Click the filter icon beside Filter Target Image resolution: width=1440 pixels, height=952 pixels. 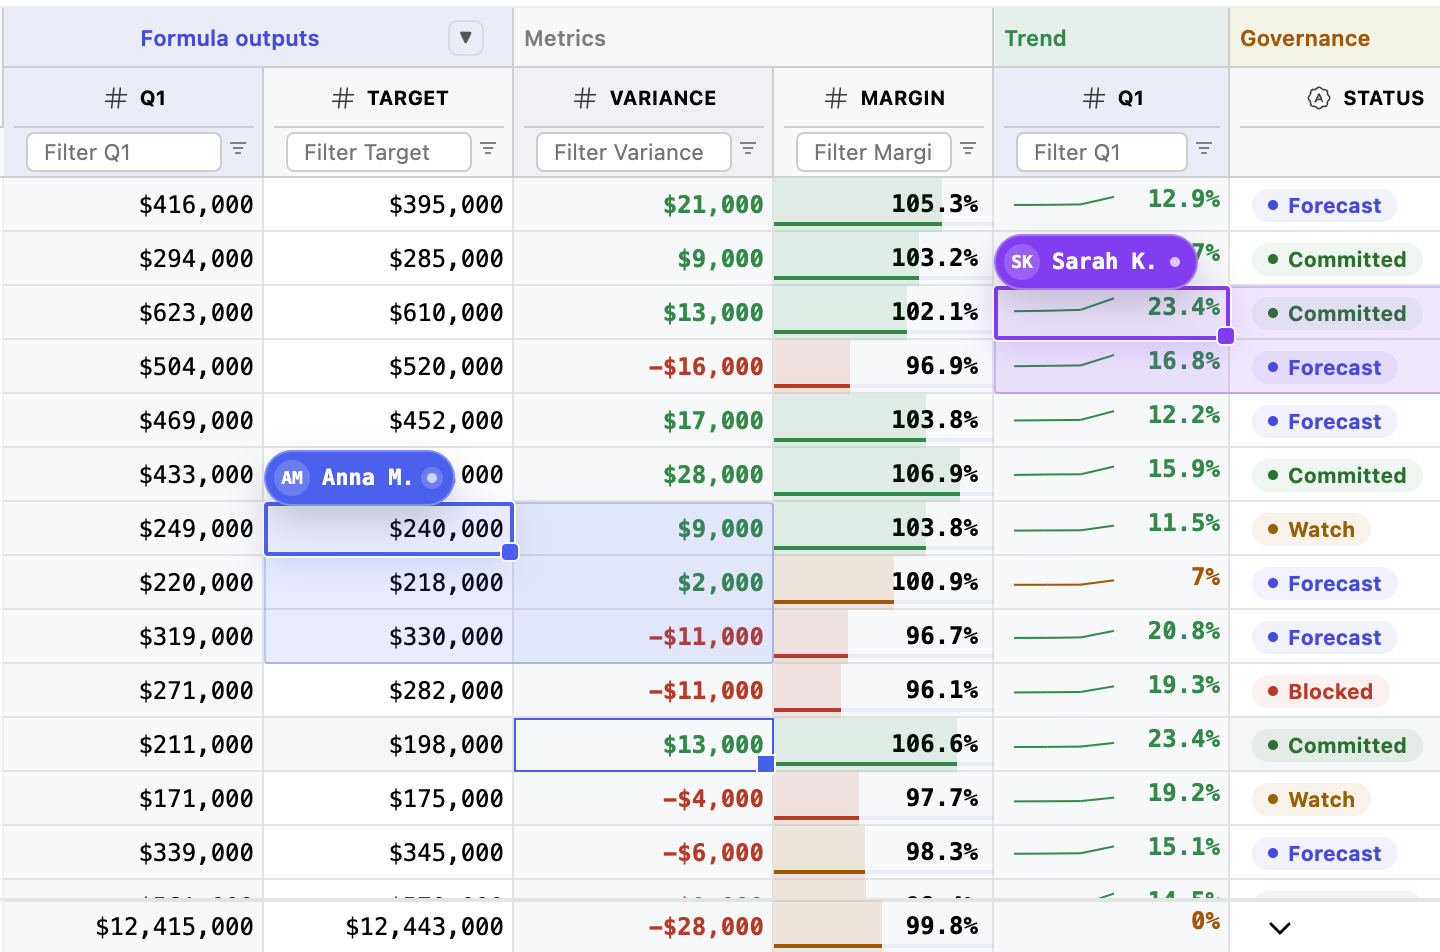488,149
